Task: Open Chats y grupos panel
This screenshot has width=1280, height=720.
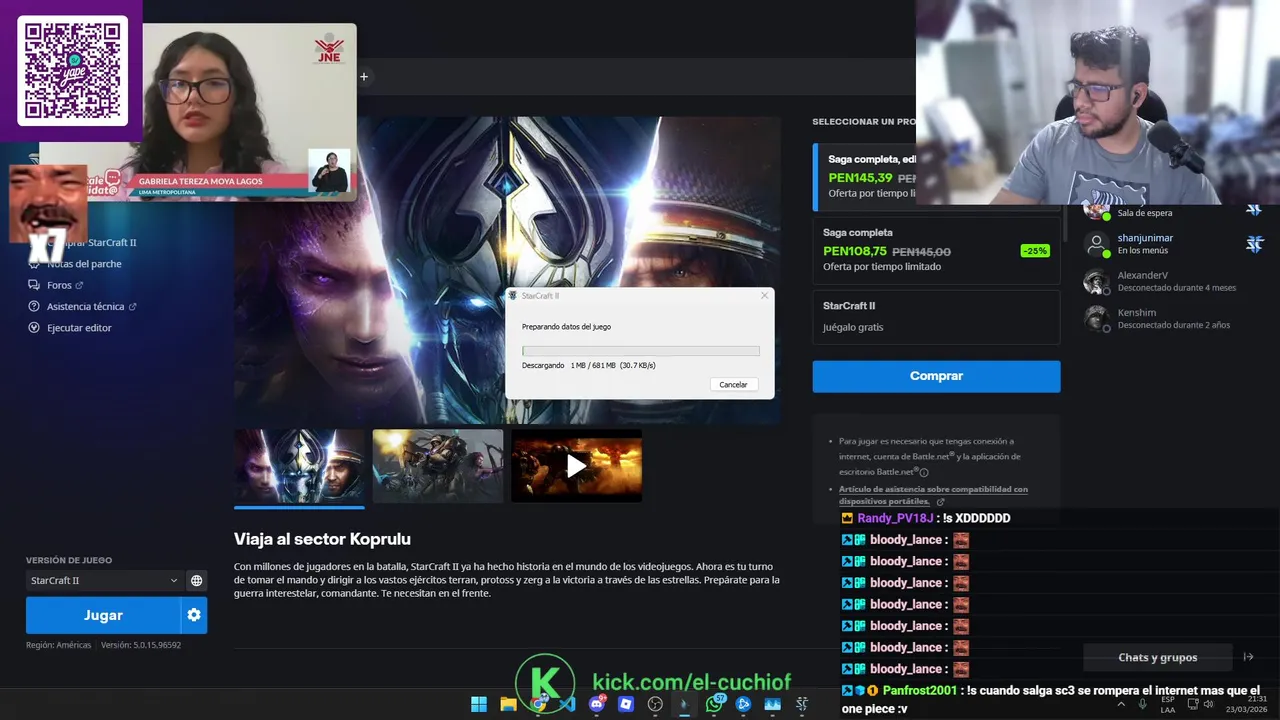Action: click(x=1157, y=657)
